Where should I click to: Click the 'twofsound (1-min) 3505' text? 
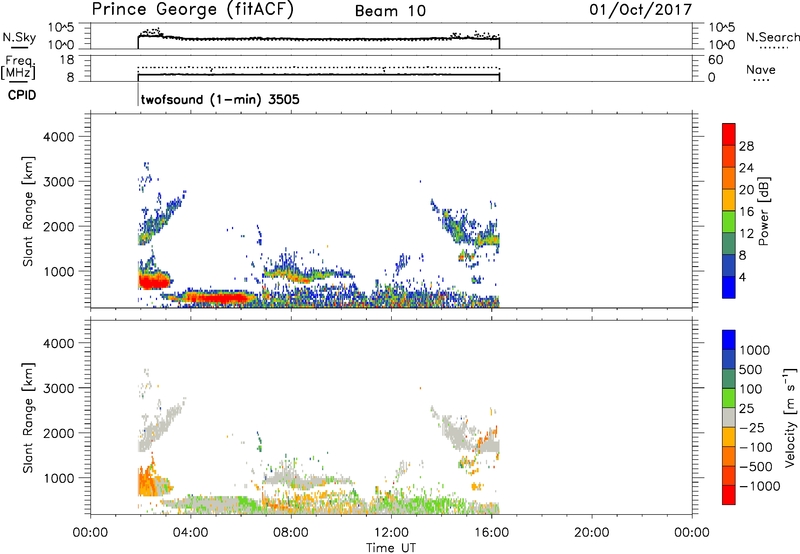click(x=220, y=99)
